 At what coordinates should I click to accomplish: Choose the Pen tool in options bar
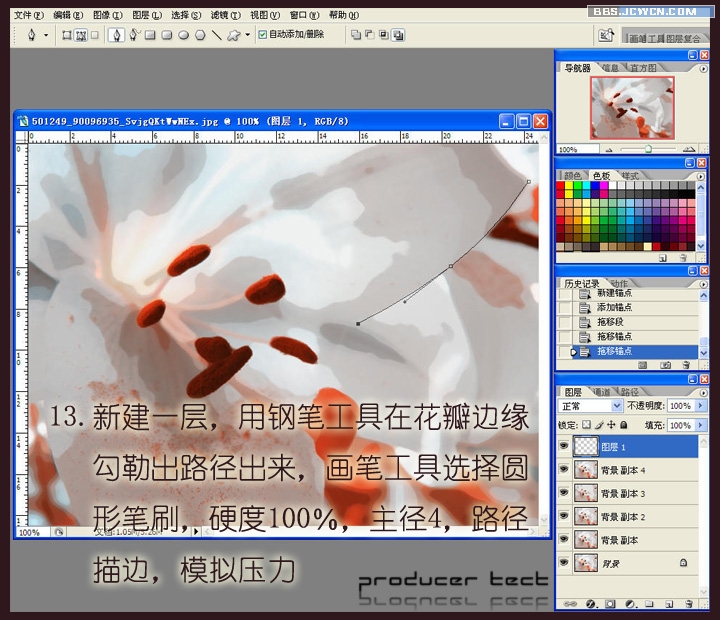pos(117,35)
